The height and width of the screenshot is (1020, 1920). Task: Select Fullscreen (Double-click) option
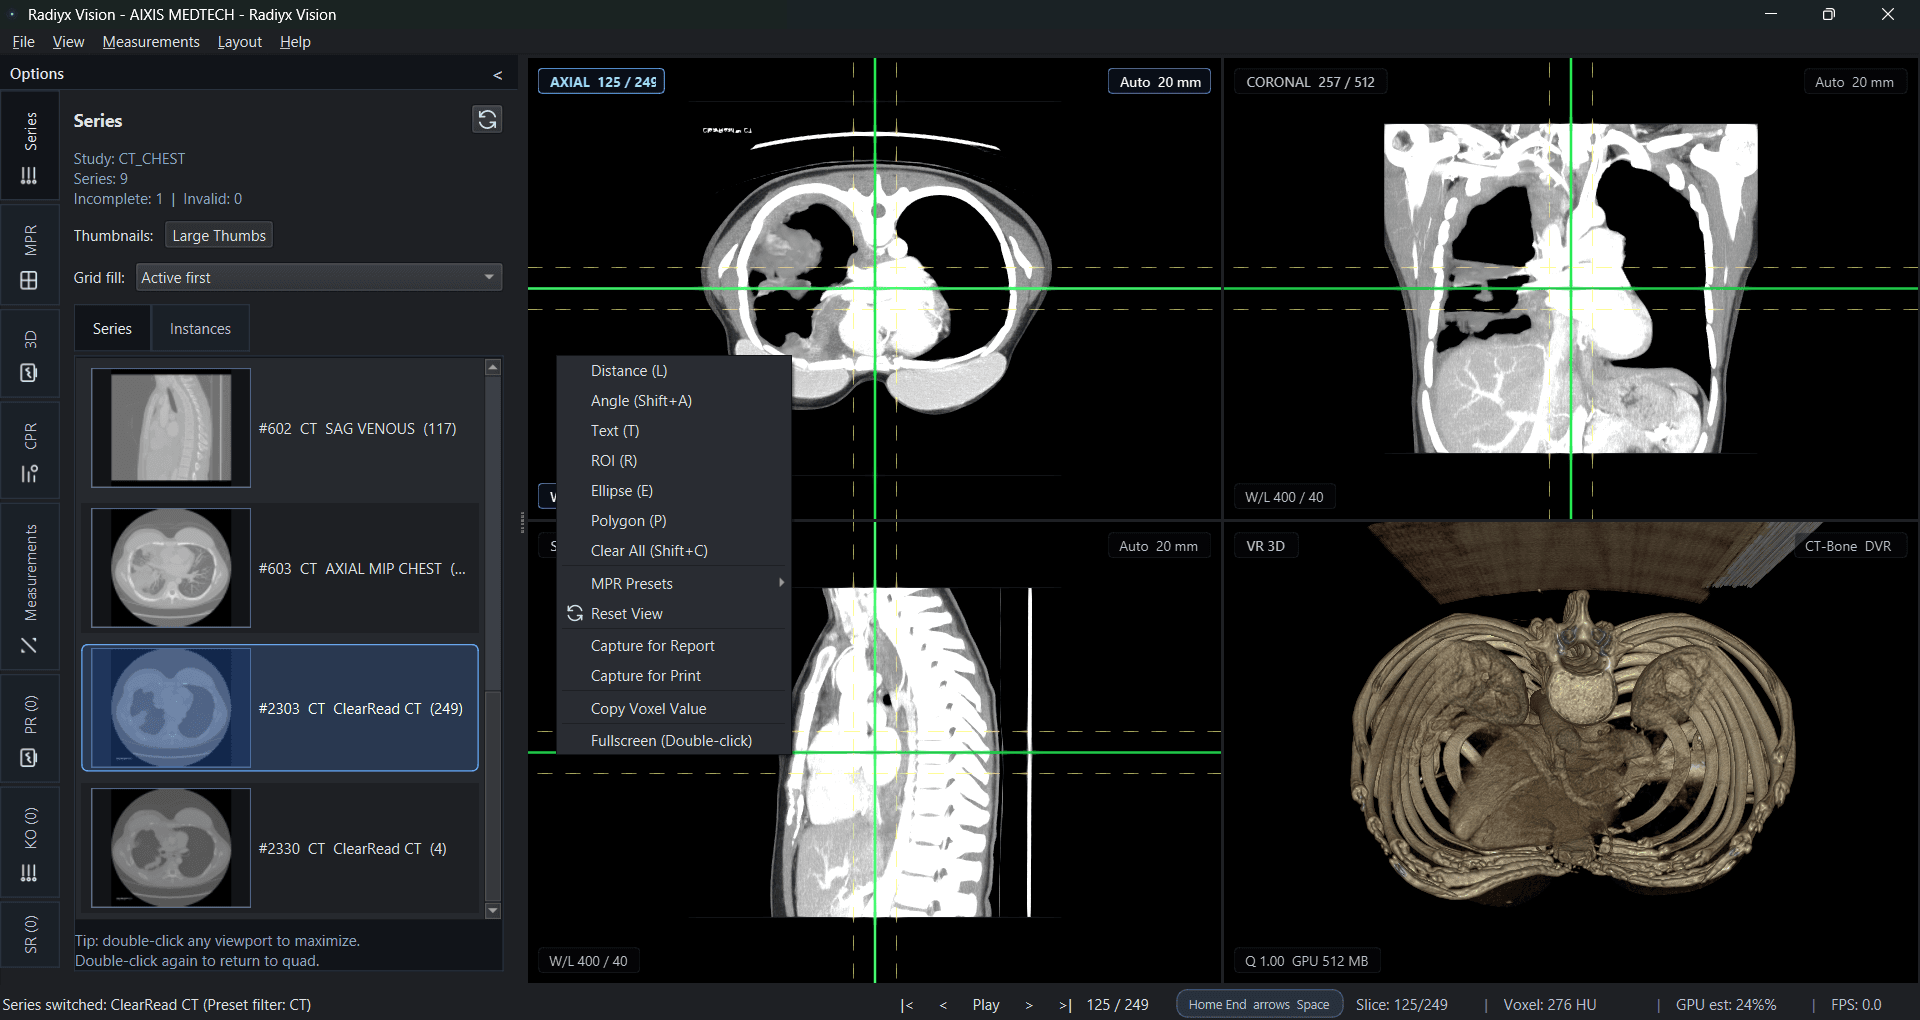674,741
